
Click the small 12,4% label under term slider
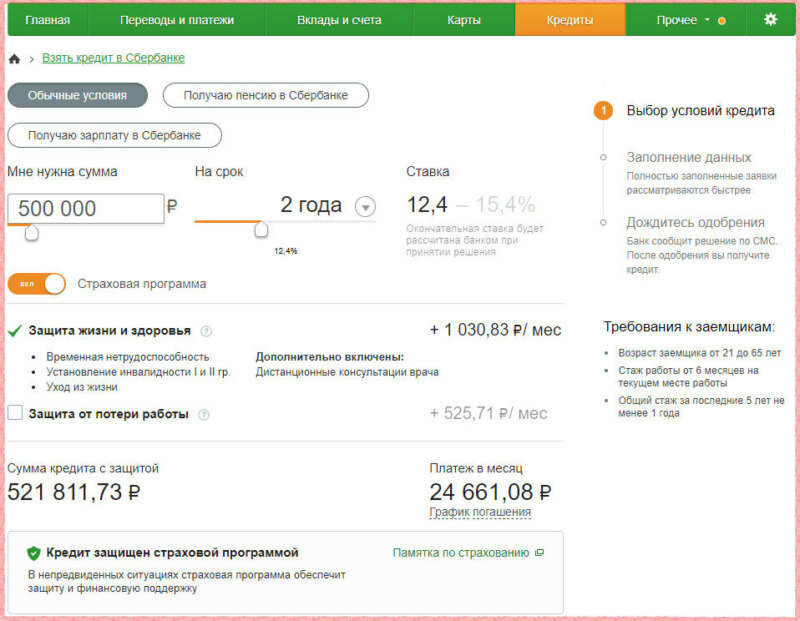(286, 251)
